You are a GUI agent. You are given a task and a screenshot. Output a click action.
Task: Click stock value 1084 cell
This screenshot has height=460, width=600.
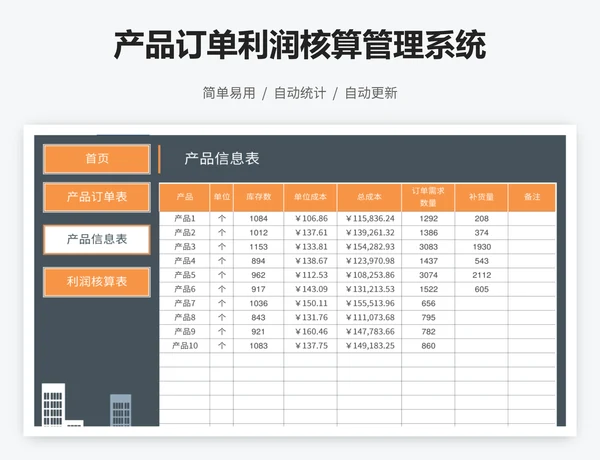pyautogui.click(x=259, y=219)
